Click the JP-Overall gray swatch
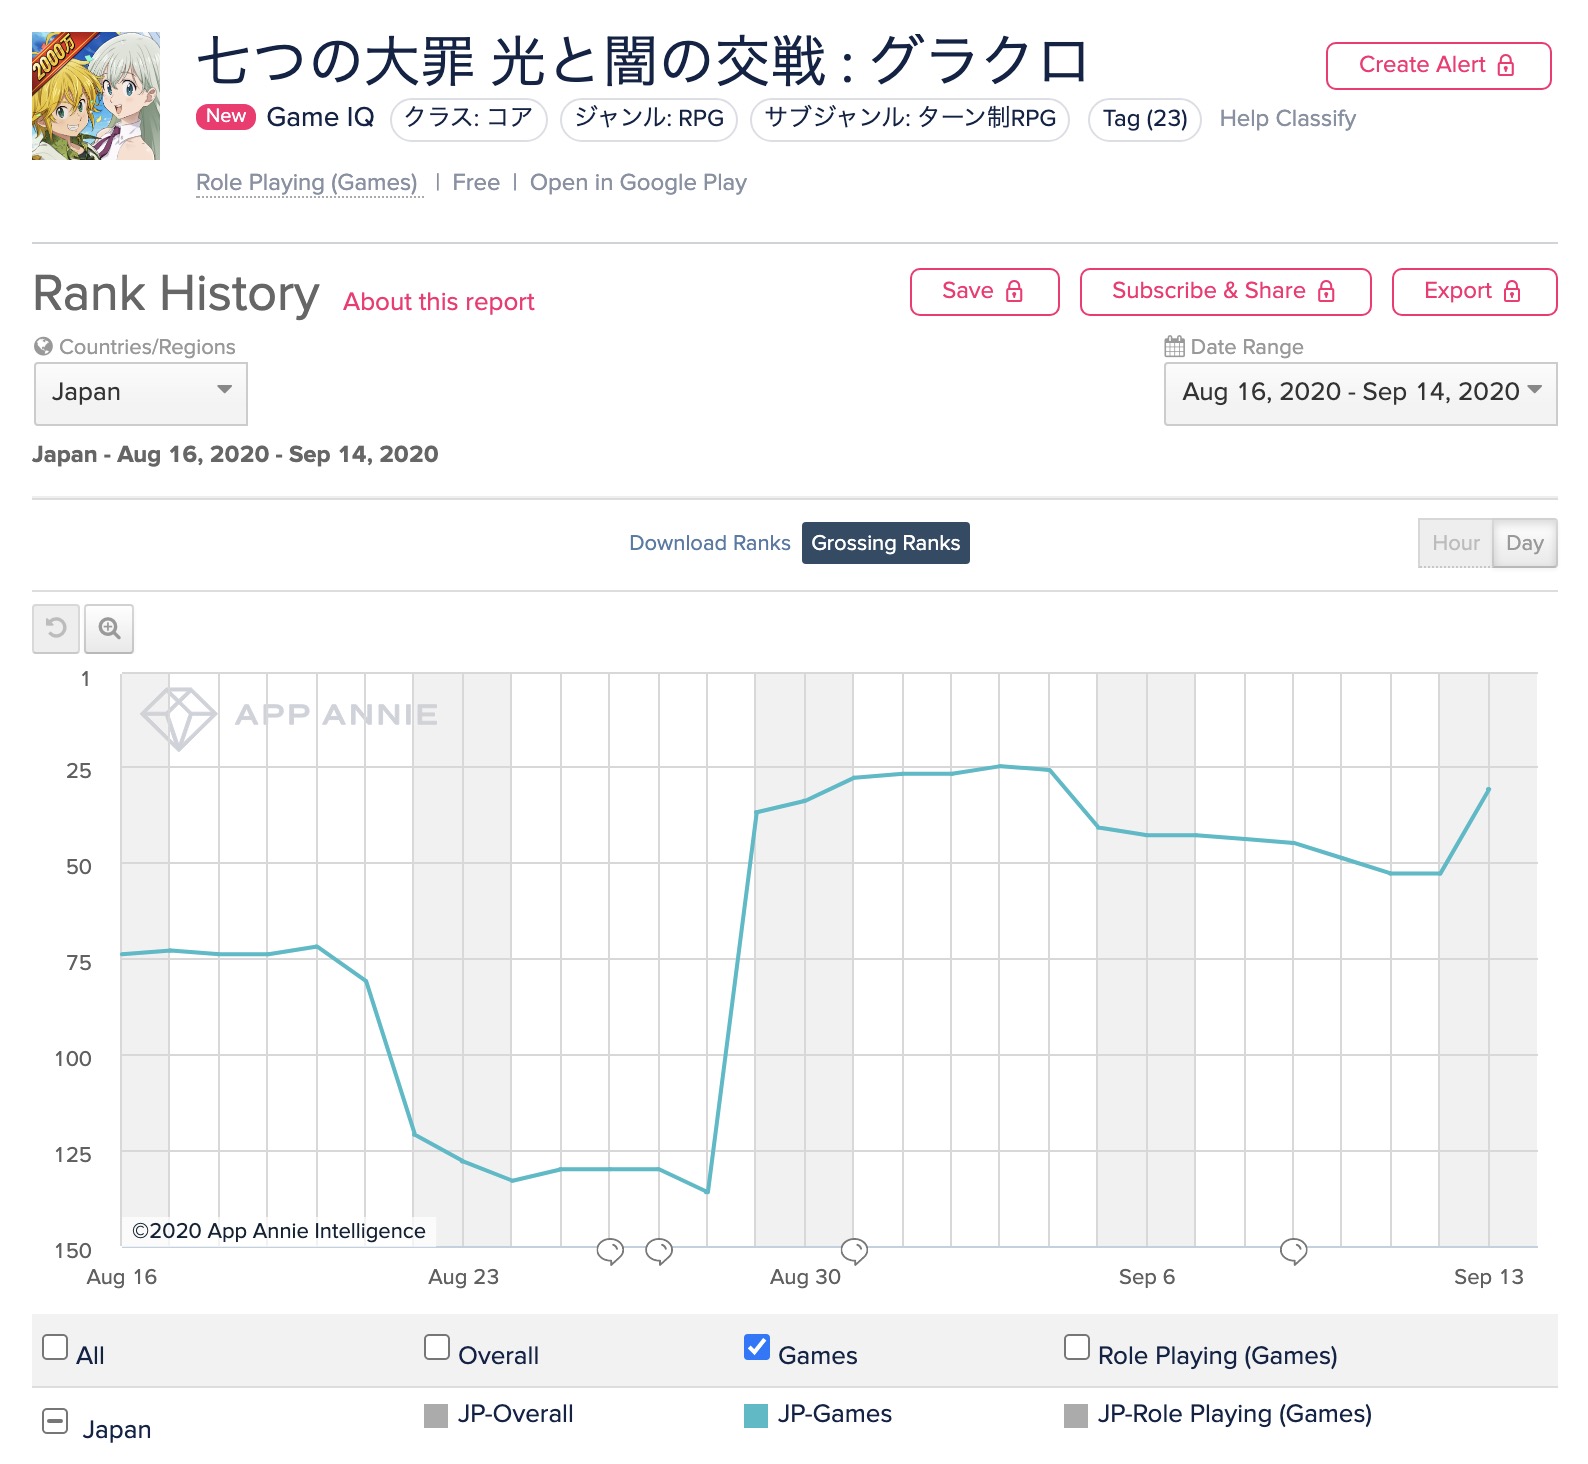The height and width of the screenshot is (1464, 1588). tap(436, 1416)
